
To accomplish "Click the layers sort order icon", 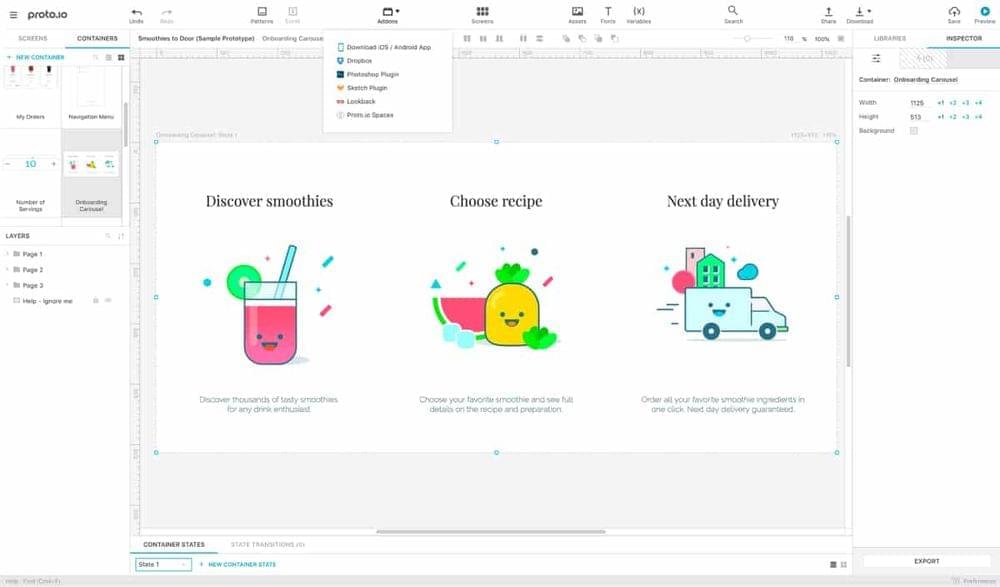I will [x=121, y=236].
